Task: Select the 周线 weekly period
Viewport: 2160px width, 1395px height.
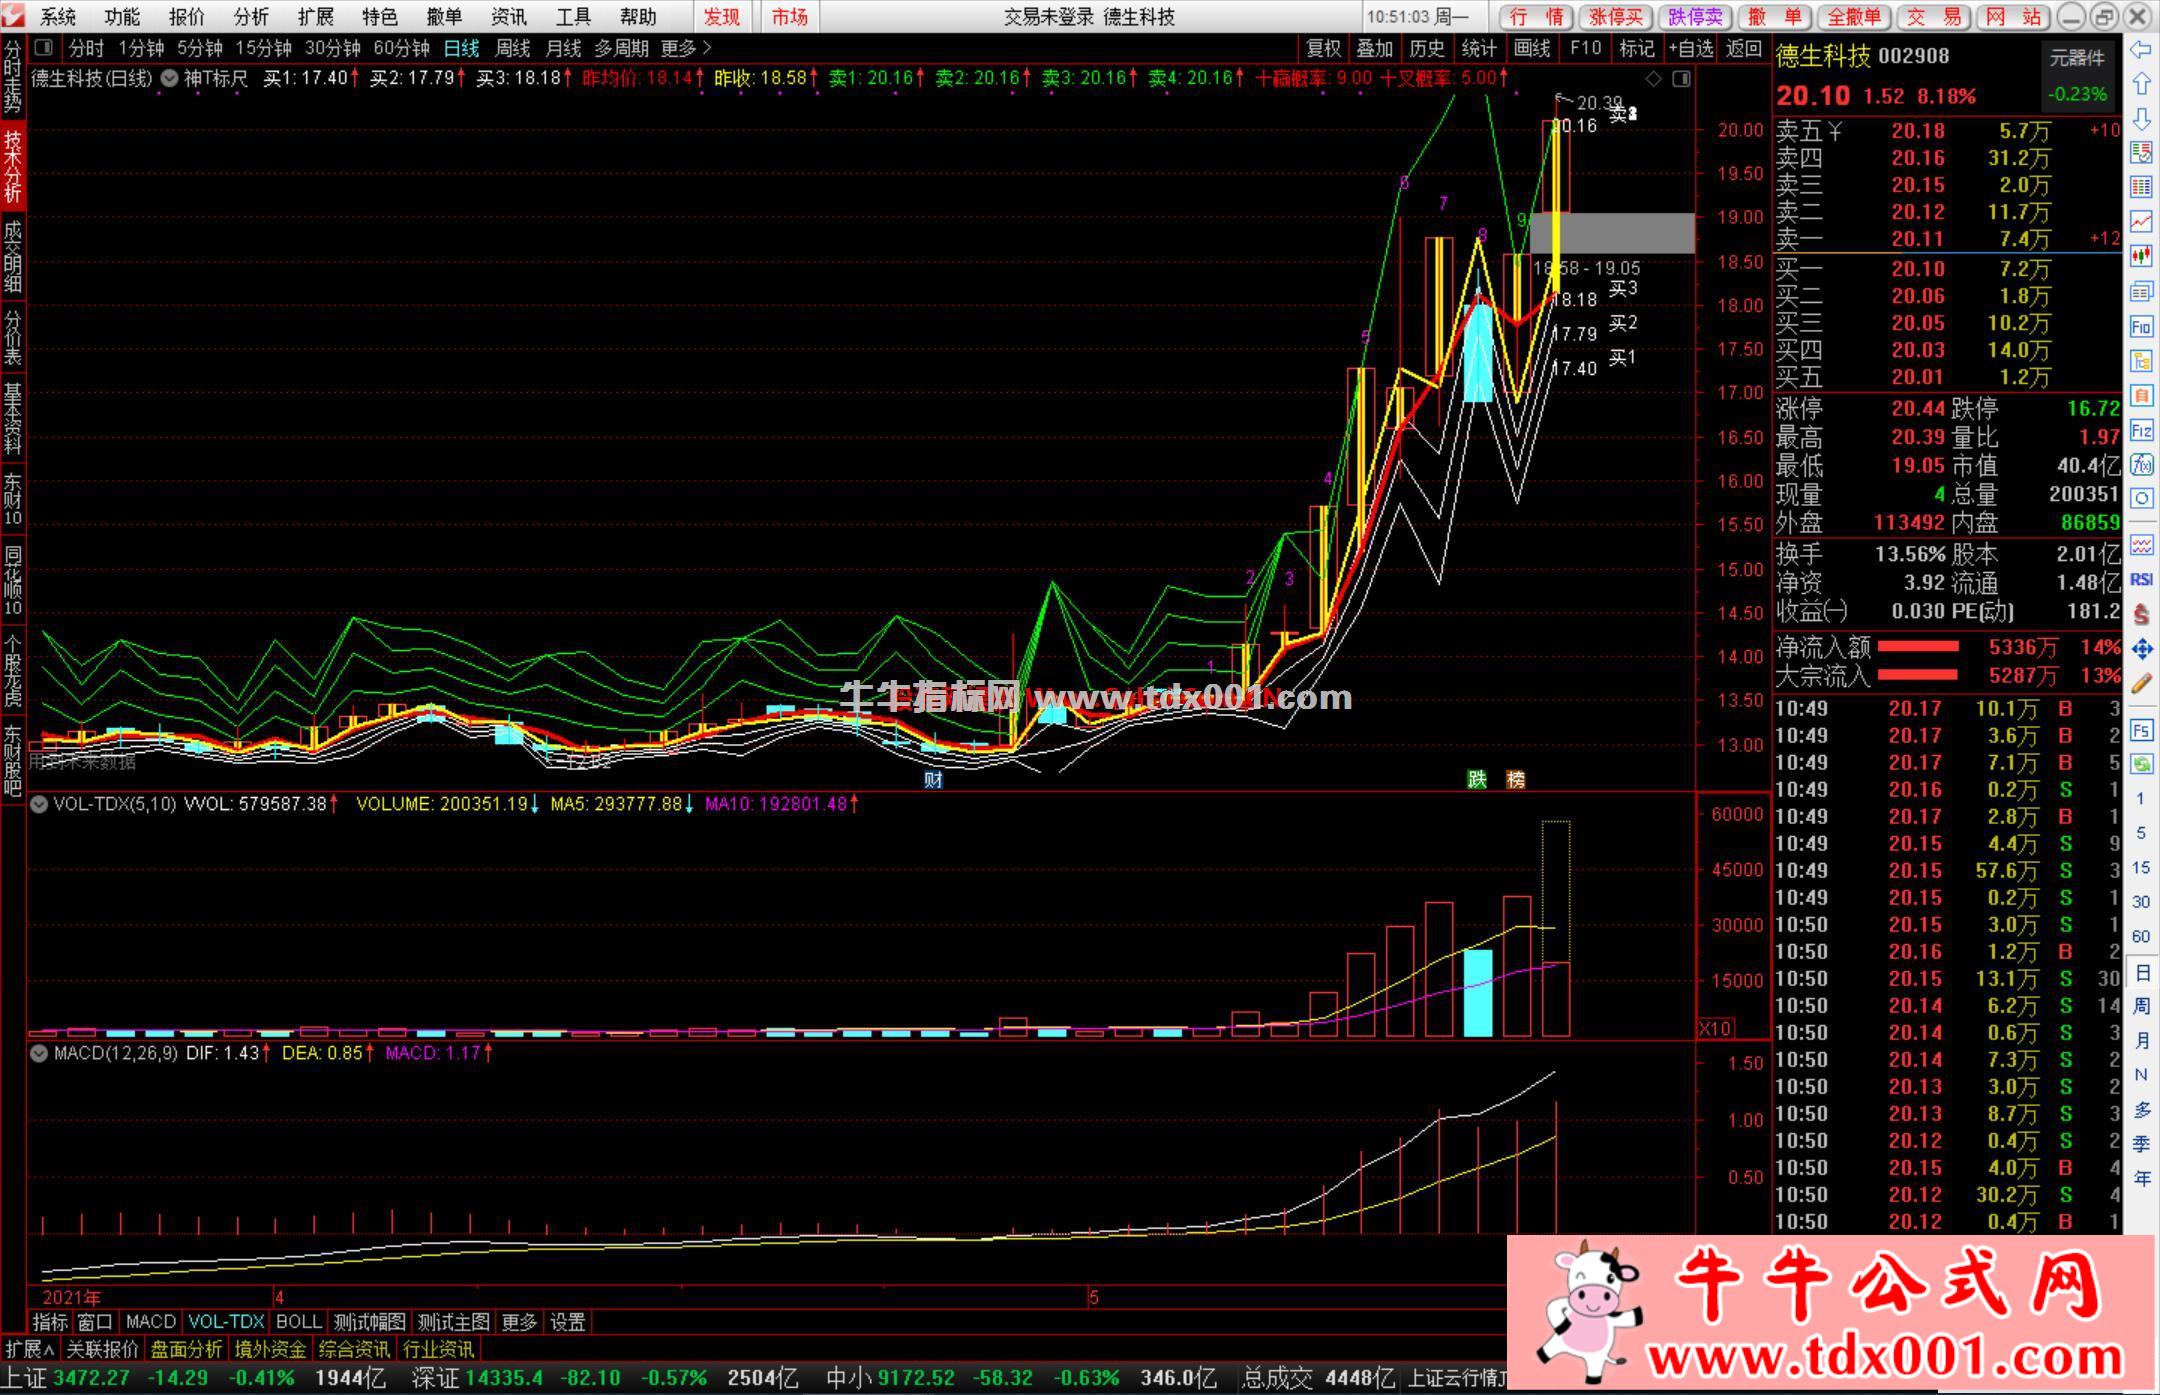Action: 512,48
